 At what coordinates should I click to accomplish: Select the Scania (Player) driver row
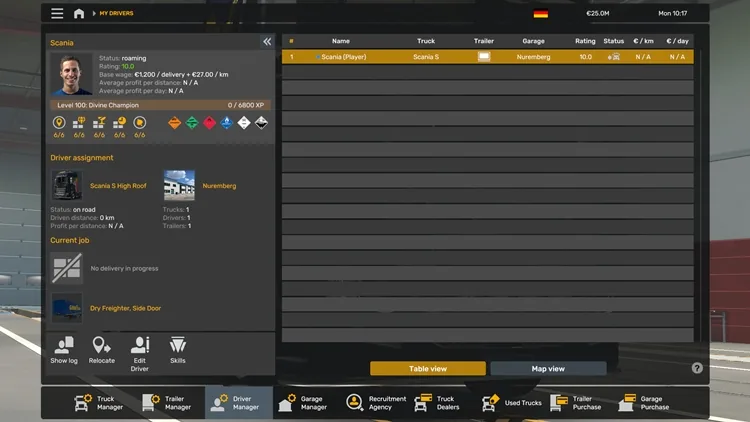click(x=487, y=56)
